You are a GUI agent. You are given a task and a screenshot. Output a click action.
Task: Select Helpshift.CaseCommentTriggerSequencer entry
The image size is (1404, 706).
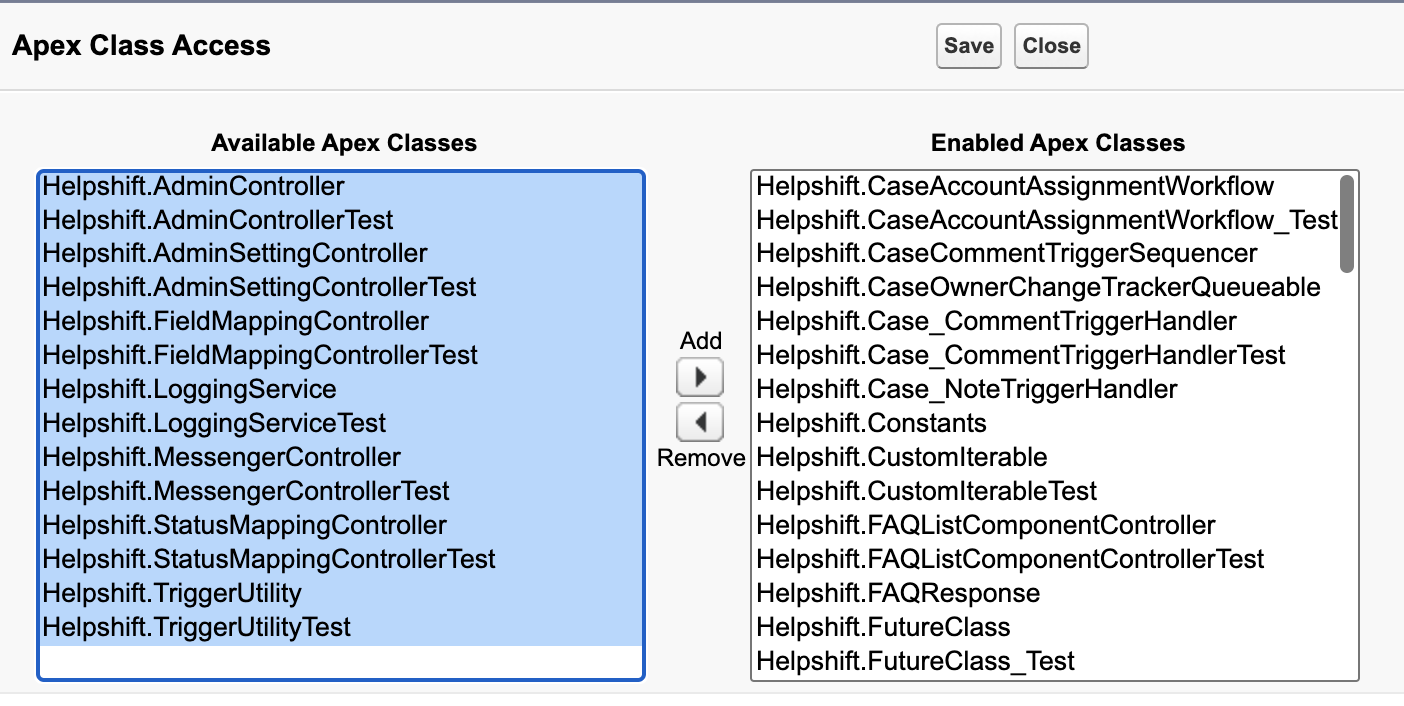coord(1007,253)
